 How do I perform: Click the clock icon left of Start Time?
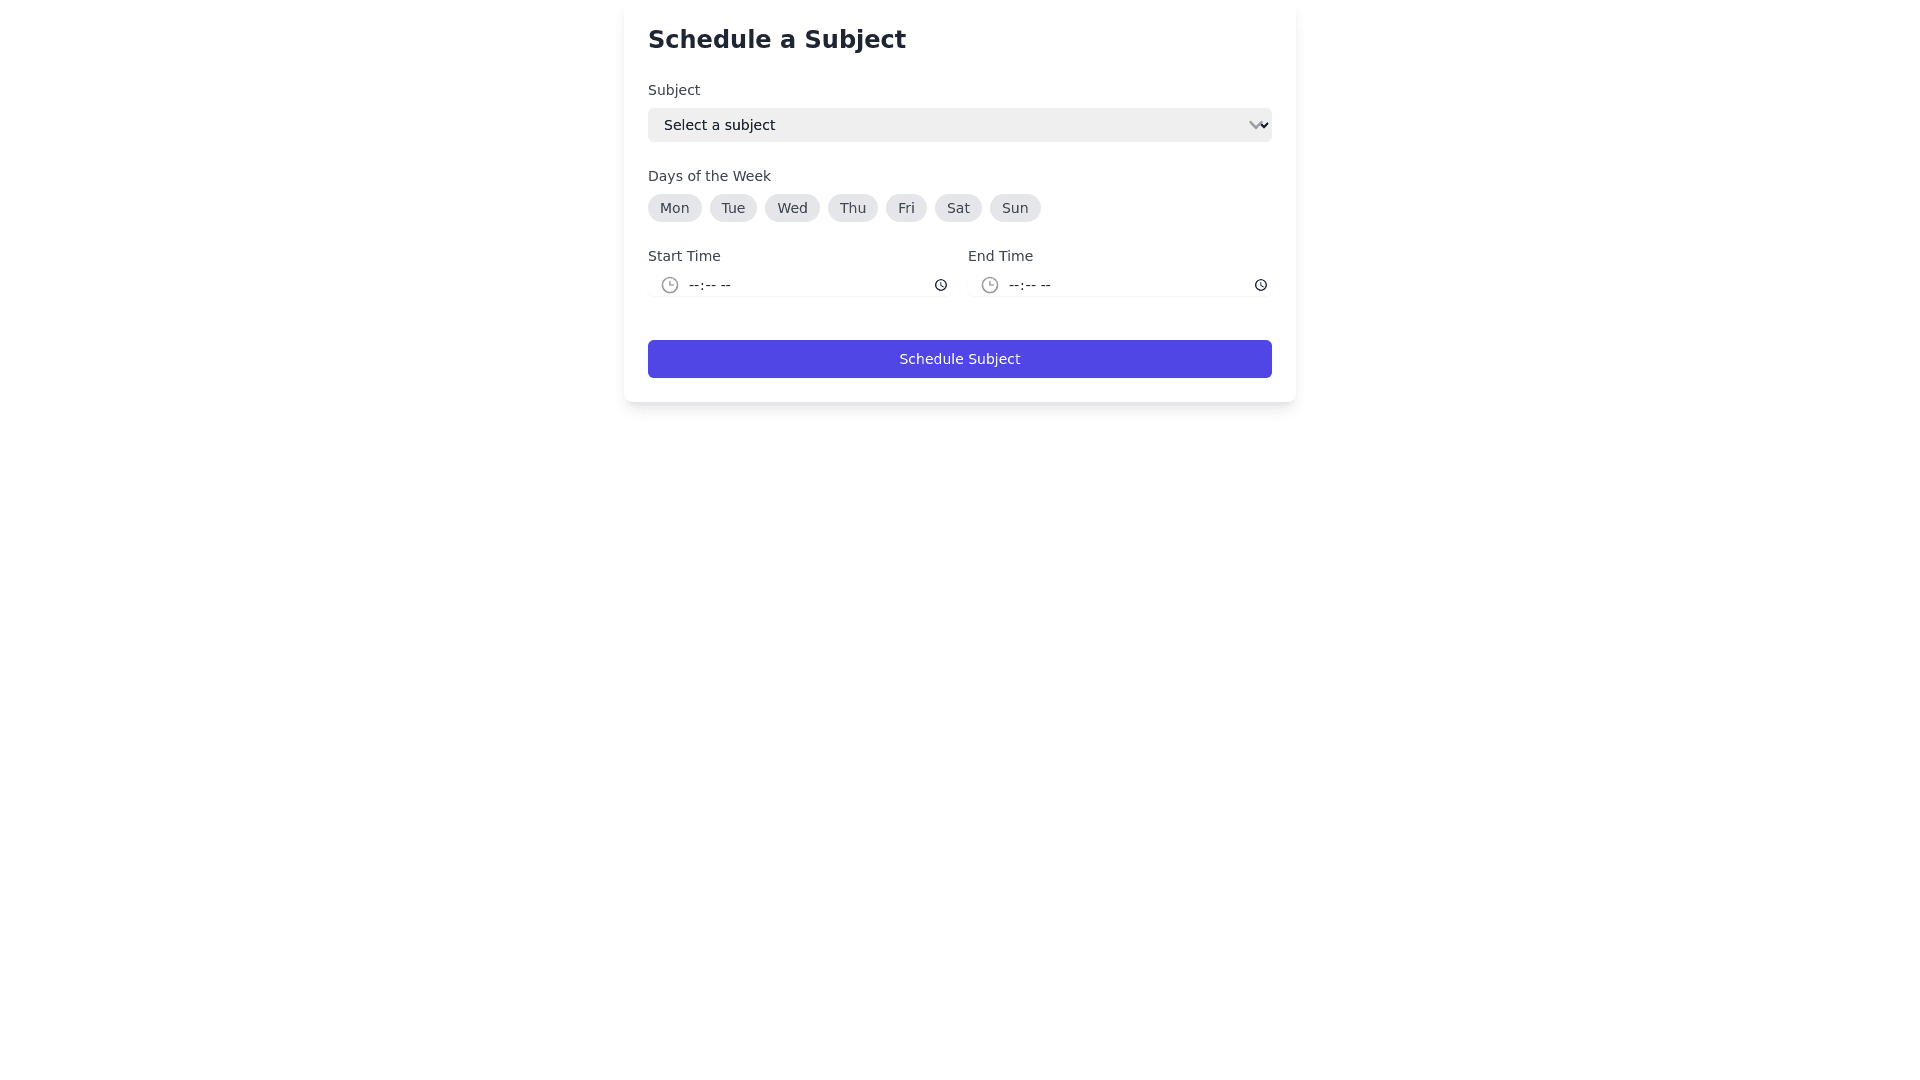pos(670,285)
